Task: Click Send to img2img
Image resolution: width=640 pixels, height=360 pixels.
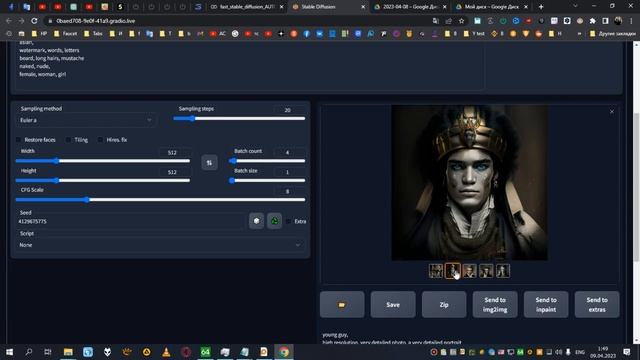Action: pyautogui.click(x=495, y=304)
